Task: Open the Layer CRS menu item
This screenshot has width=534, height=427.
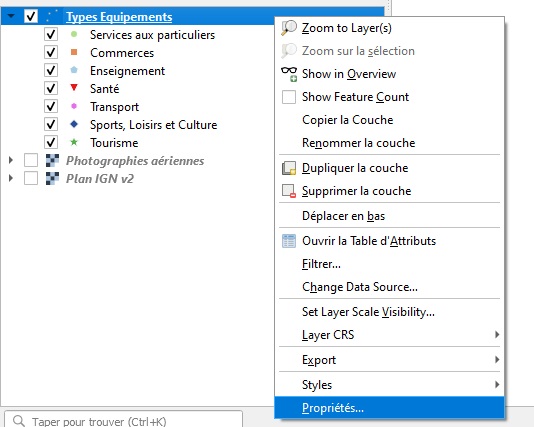Action: coord(389,335)
